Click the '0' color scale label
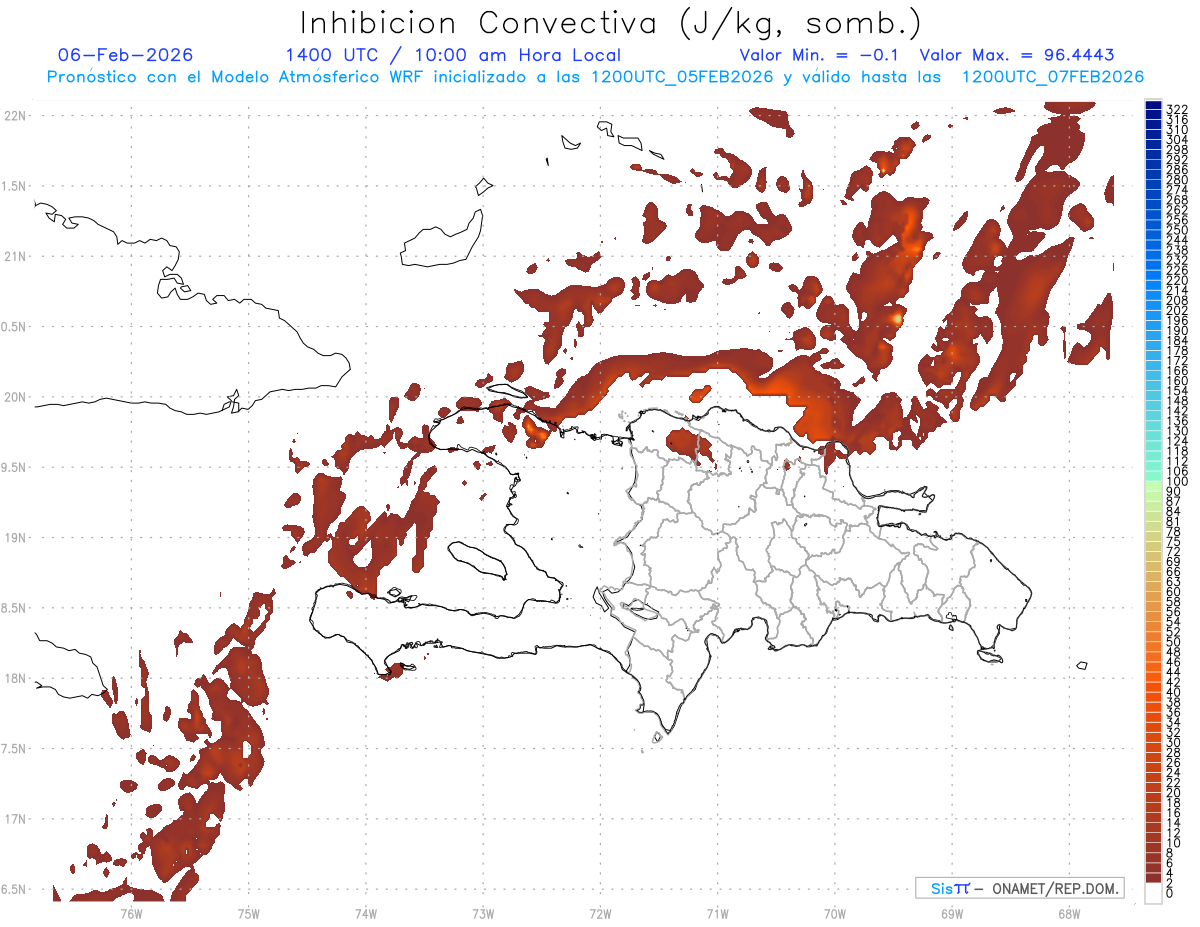 [x=1169, y=892]
